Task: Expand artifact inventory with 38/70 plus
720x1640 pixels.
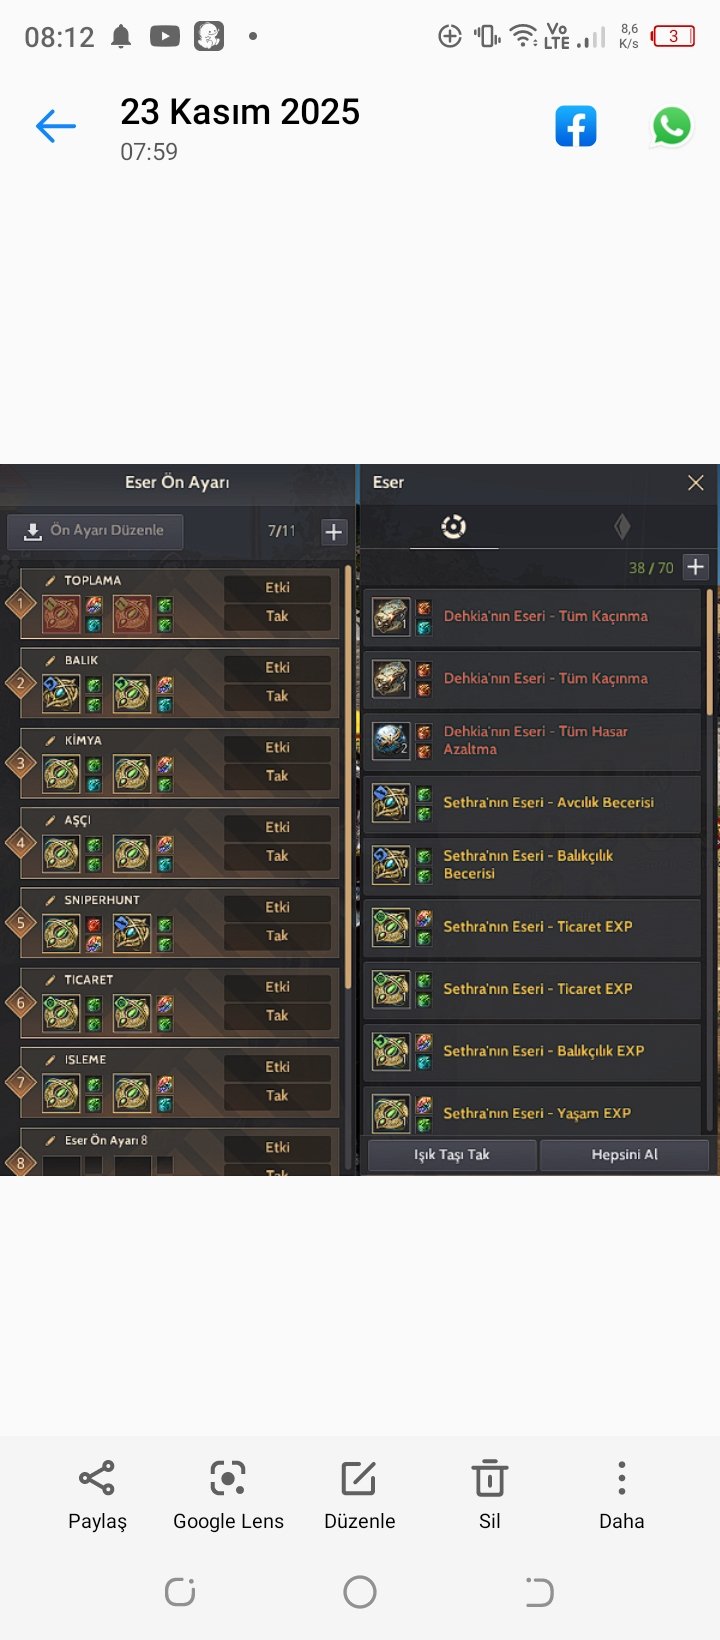Action: (696, 567)
